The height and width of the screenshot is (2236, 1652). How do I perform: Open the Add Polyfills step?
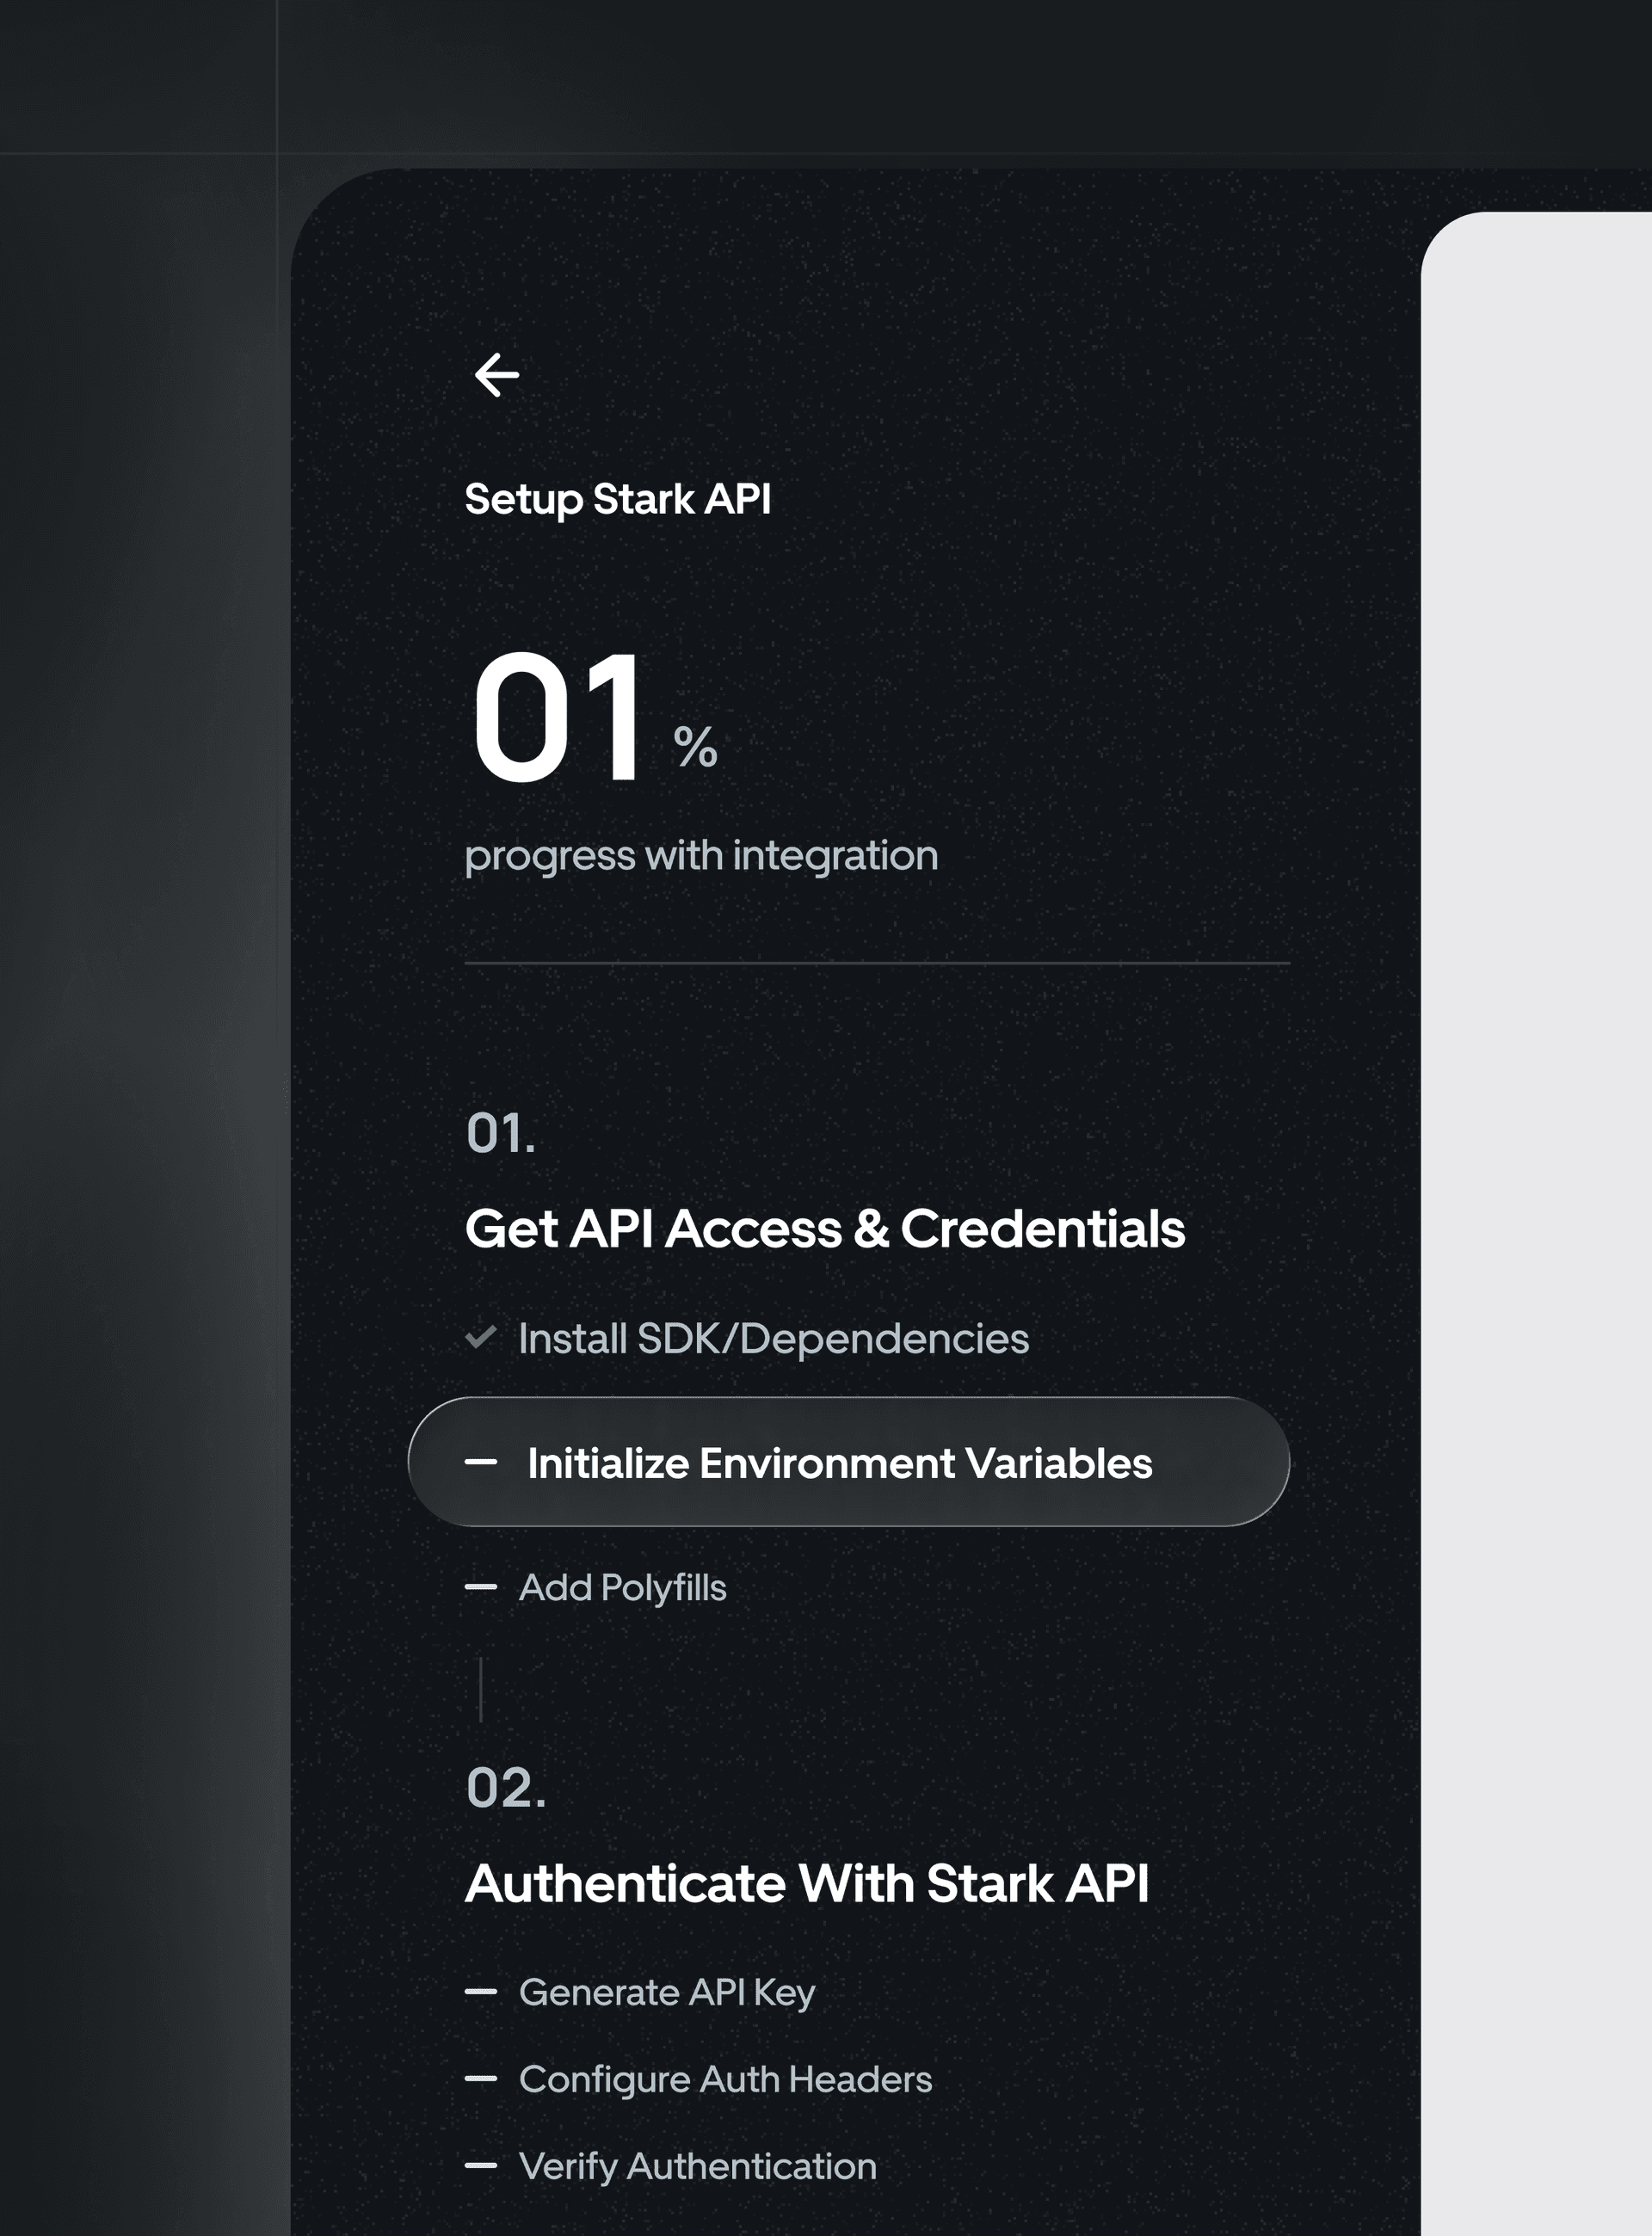[x=622, y=1588]
